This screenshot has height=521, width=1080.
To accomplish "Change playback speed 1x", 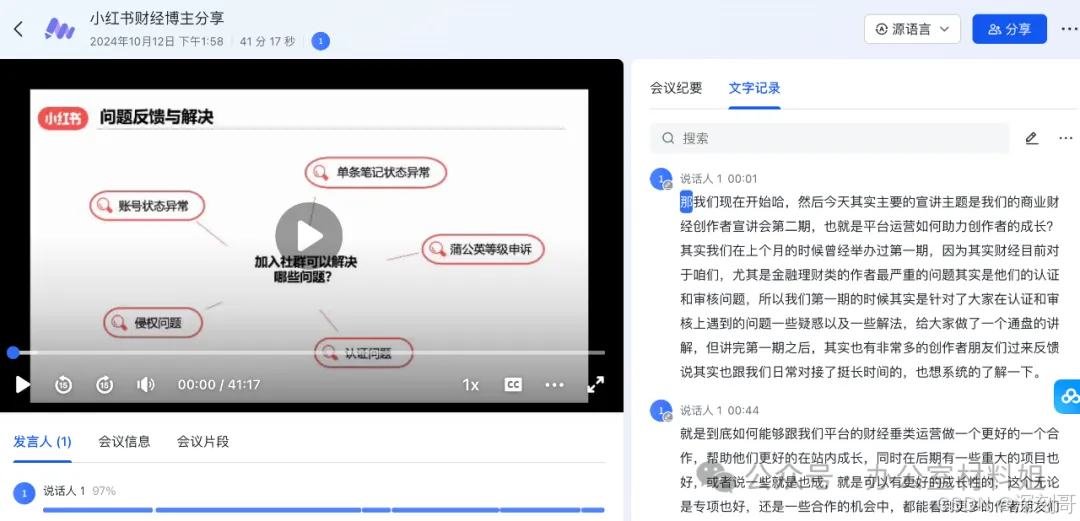I will click(x=470, y=385).
